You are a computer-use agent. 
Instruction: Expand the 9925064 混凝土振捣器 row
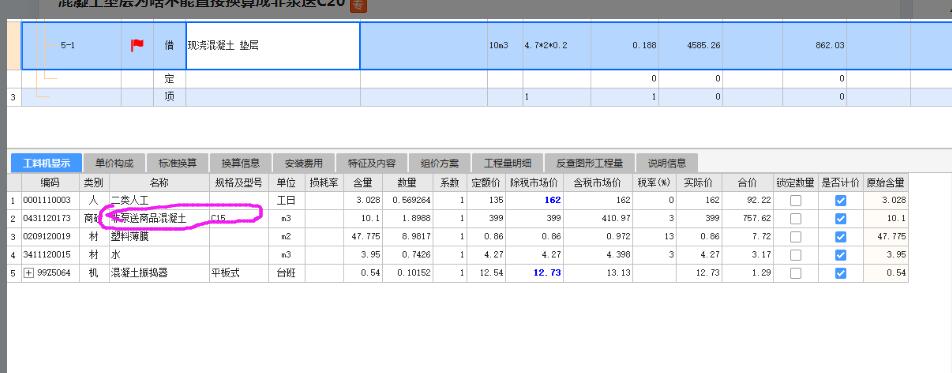(x=29, y=273)
